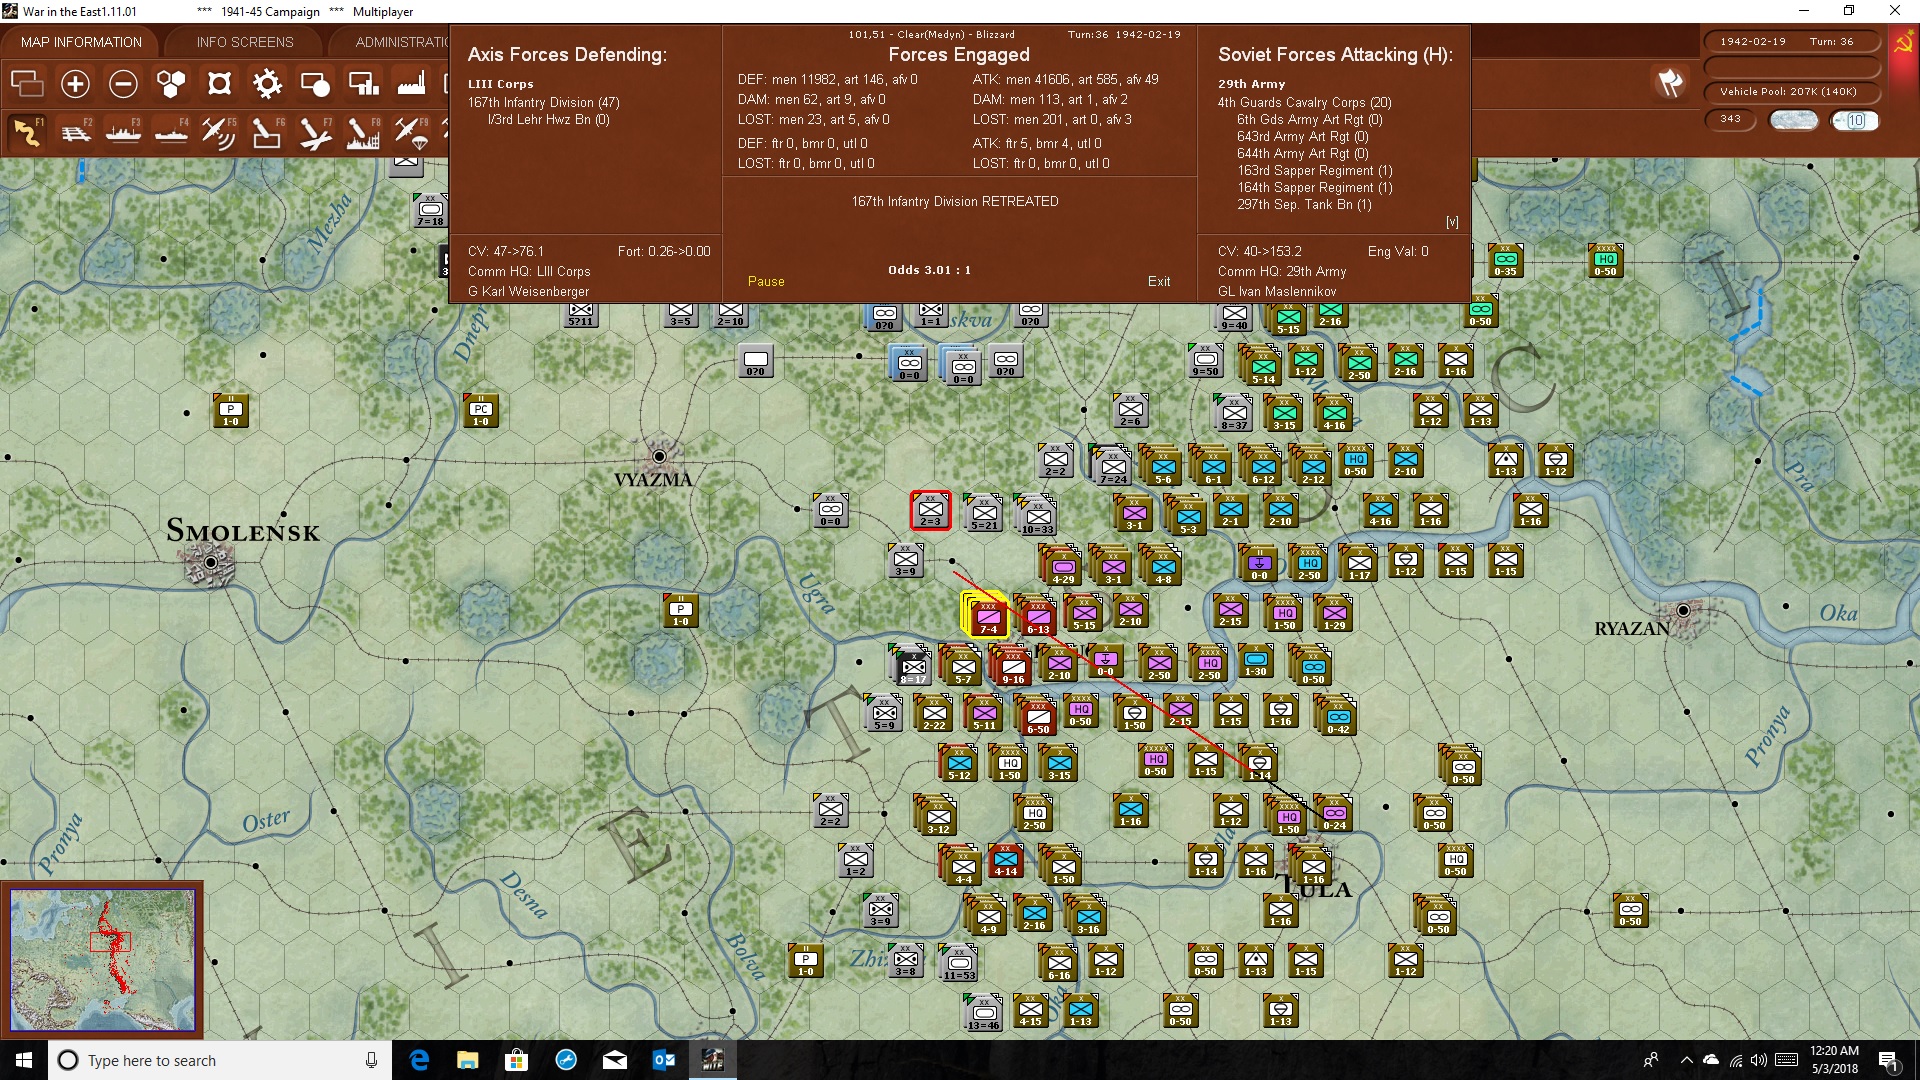Click the two white flags end-turn icon
Viewport: 1920px width, 1080px height.
(1670, 83)
